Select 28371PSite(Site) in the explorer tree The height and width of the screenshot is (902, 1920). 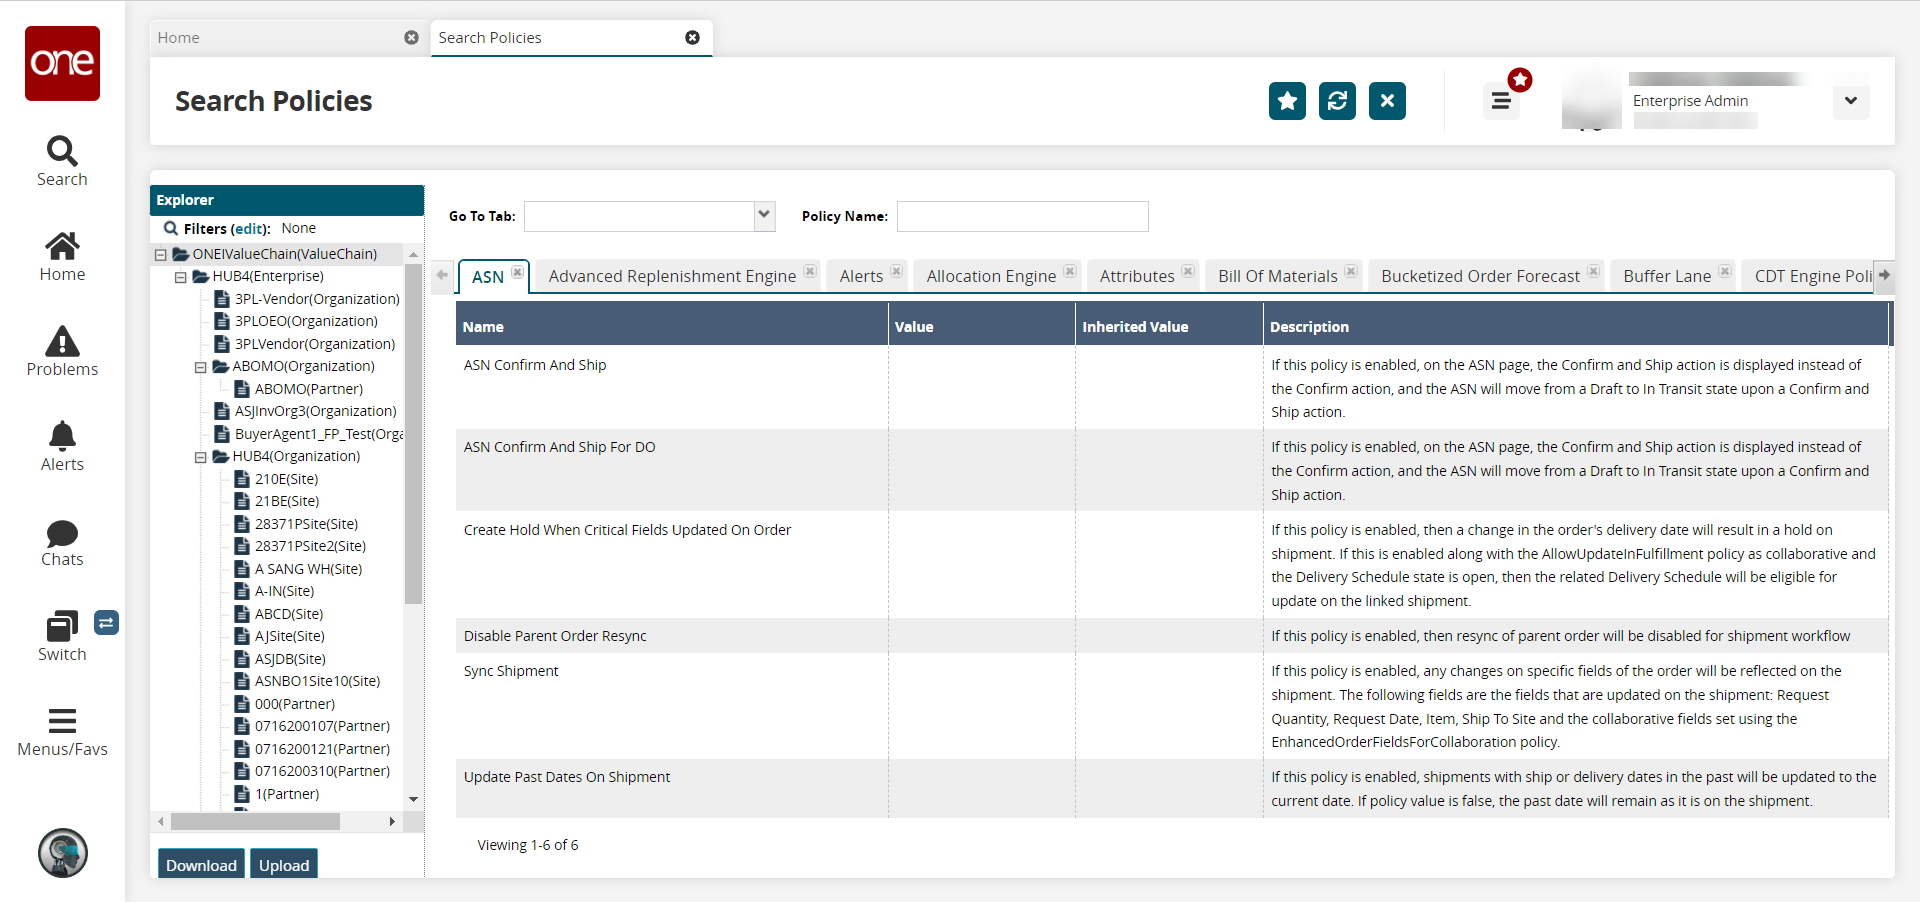click(306, 524)
